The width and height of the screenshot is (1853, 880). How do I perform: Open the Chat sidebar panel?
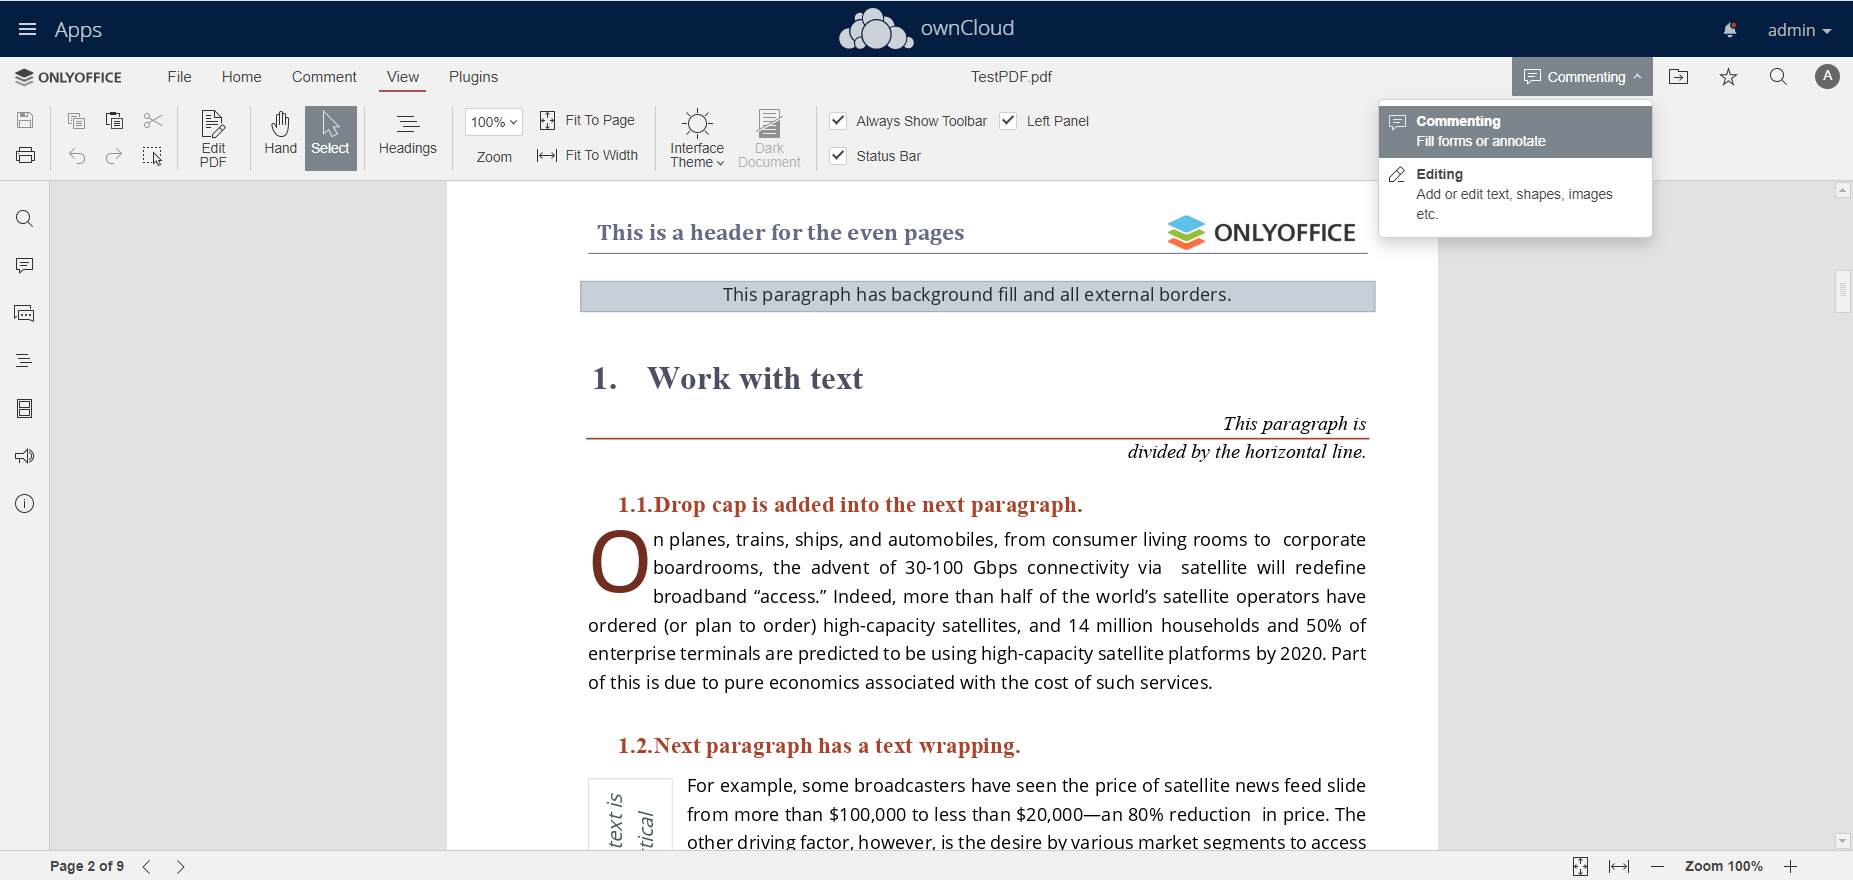pos(25,314)
